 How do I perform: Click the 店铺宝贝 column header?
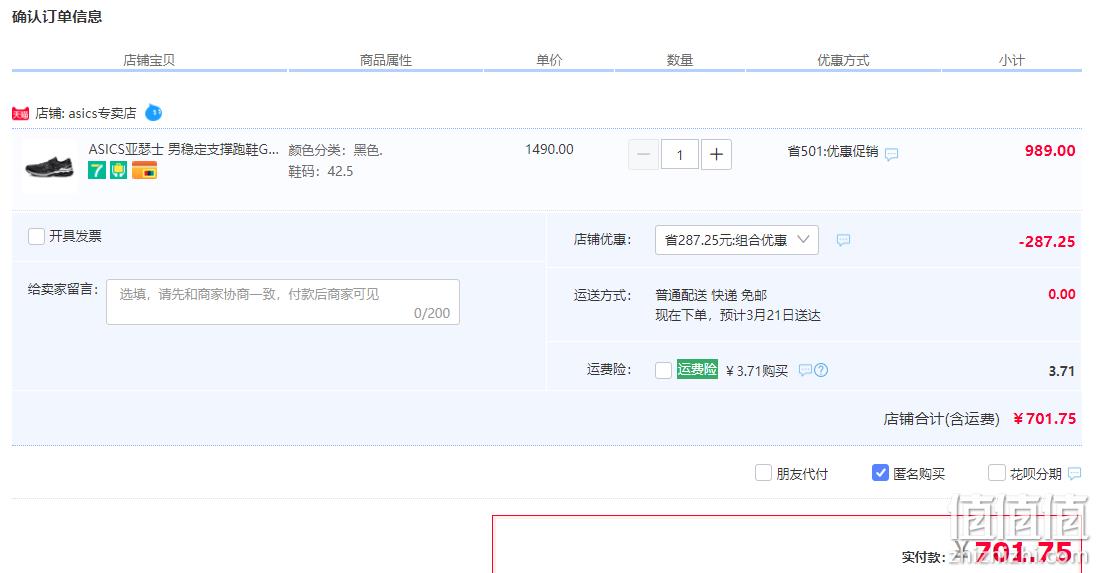point(149,60)
